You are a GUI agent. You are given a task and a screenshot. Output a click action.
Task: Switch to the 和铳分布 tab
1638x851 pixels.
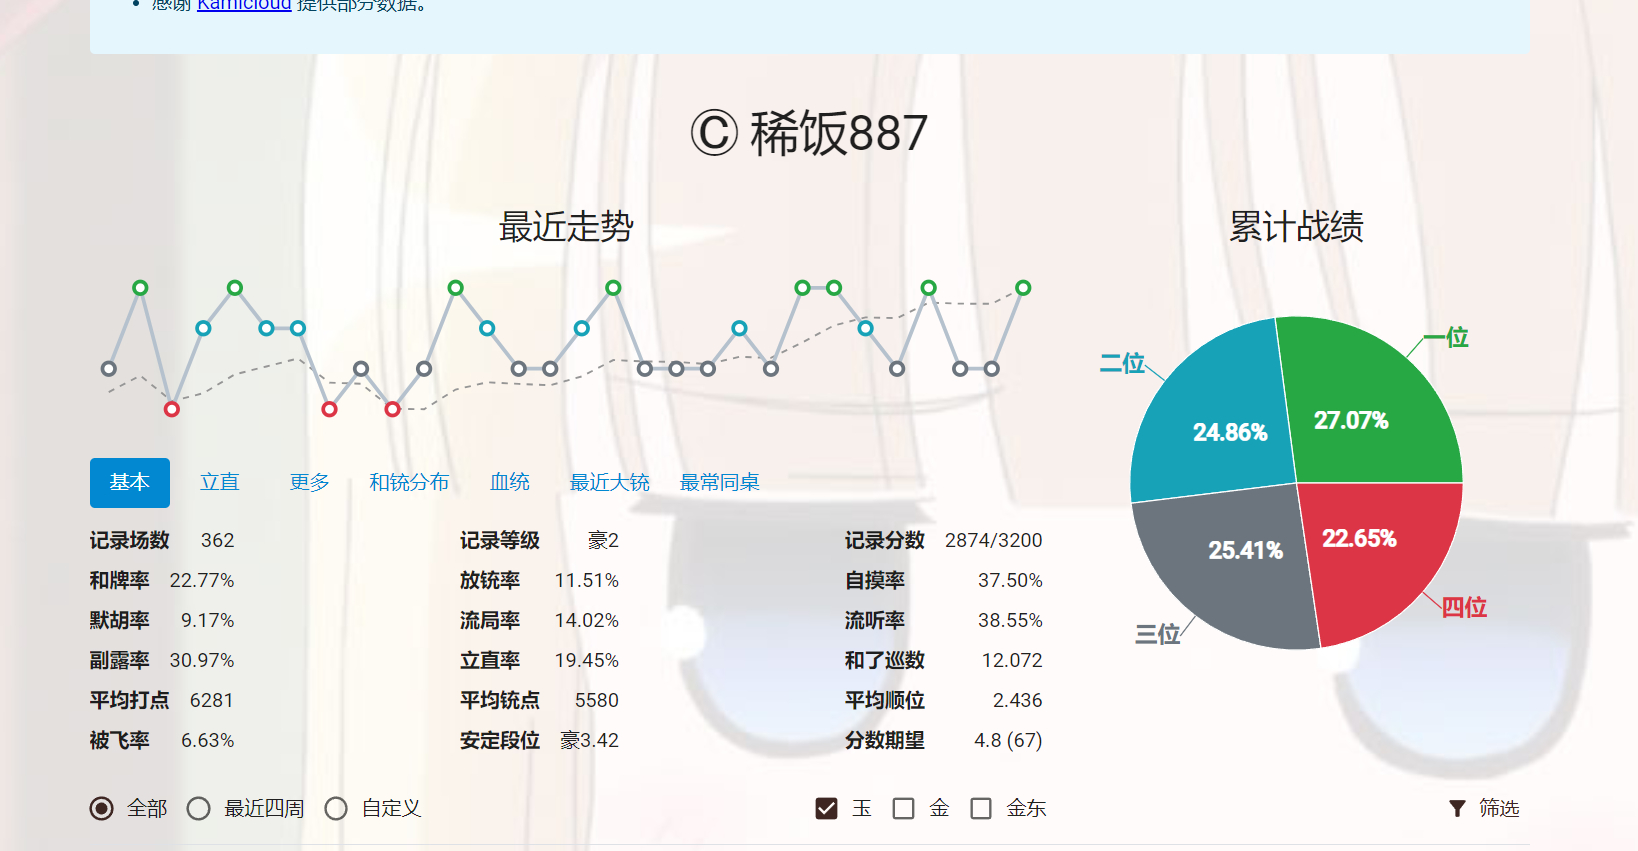click(x=409, y=483)
